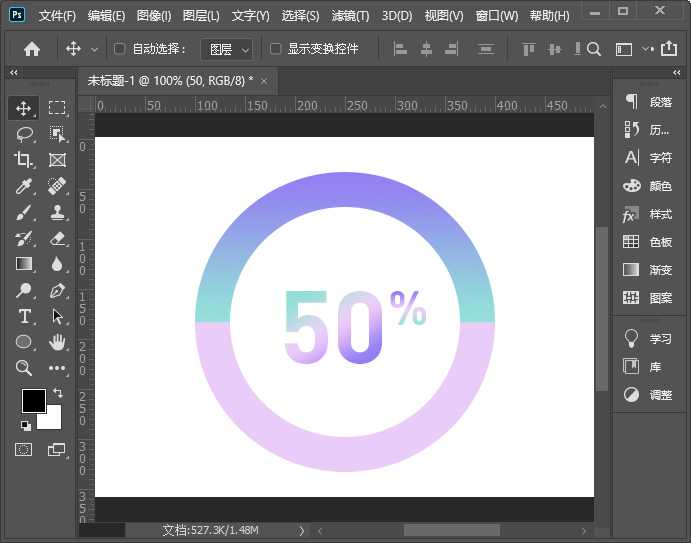Open the status bar info arrow
Image resolution: width=691 pixels, height=543 pixels.
pyautogui.click(x=301, y=531)
